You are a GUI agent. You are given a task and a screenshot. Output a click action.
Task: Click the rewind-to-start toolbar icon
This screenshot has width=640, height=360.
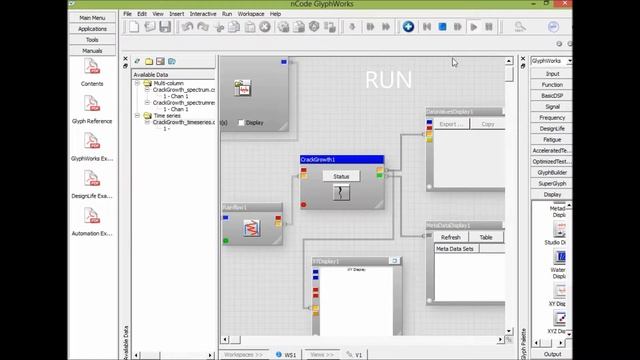coord(427,27)
